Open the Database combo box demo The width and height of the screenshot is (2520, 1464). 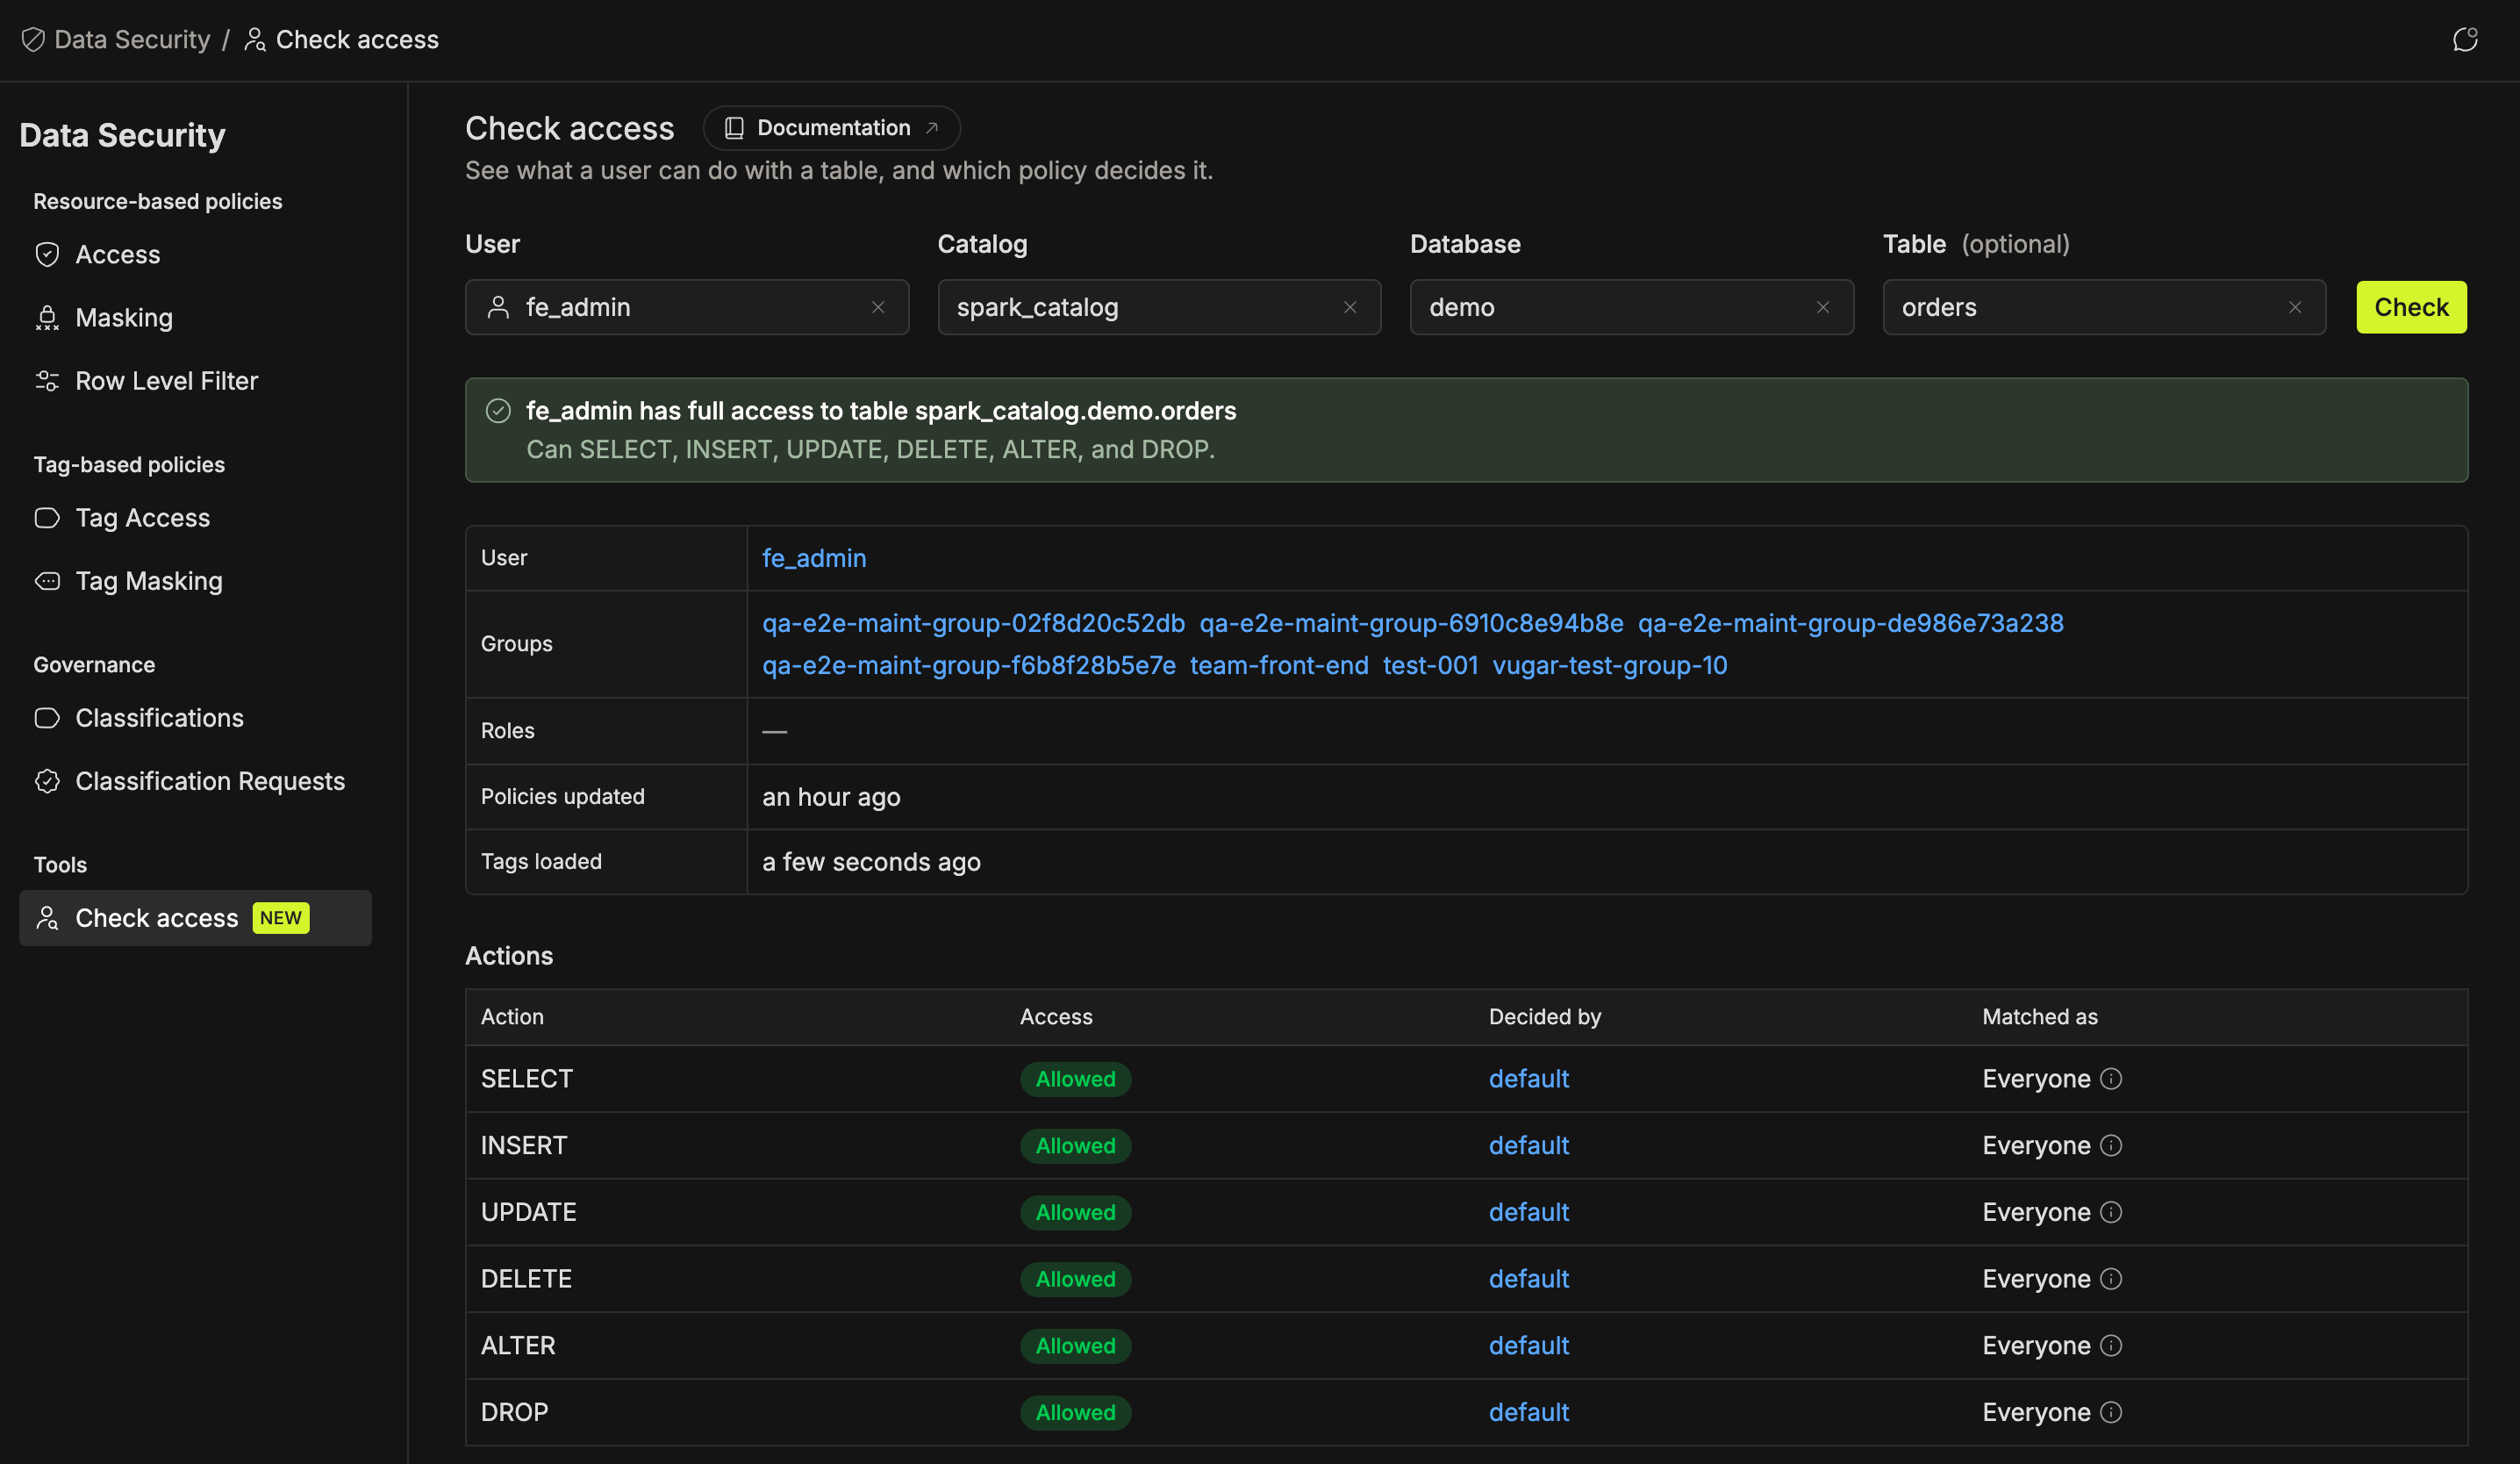coord(1631,307)
